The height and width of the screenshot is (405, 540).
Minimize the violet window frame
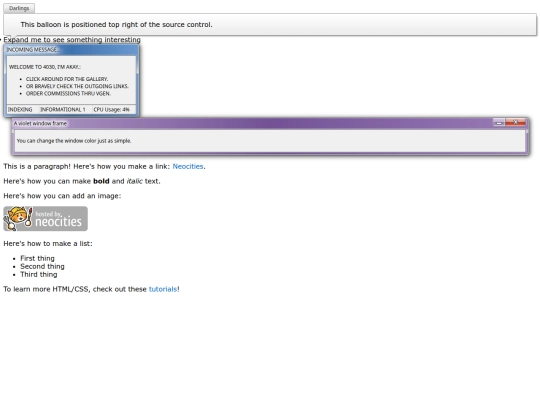499,123
